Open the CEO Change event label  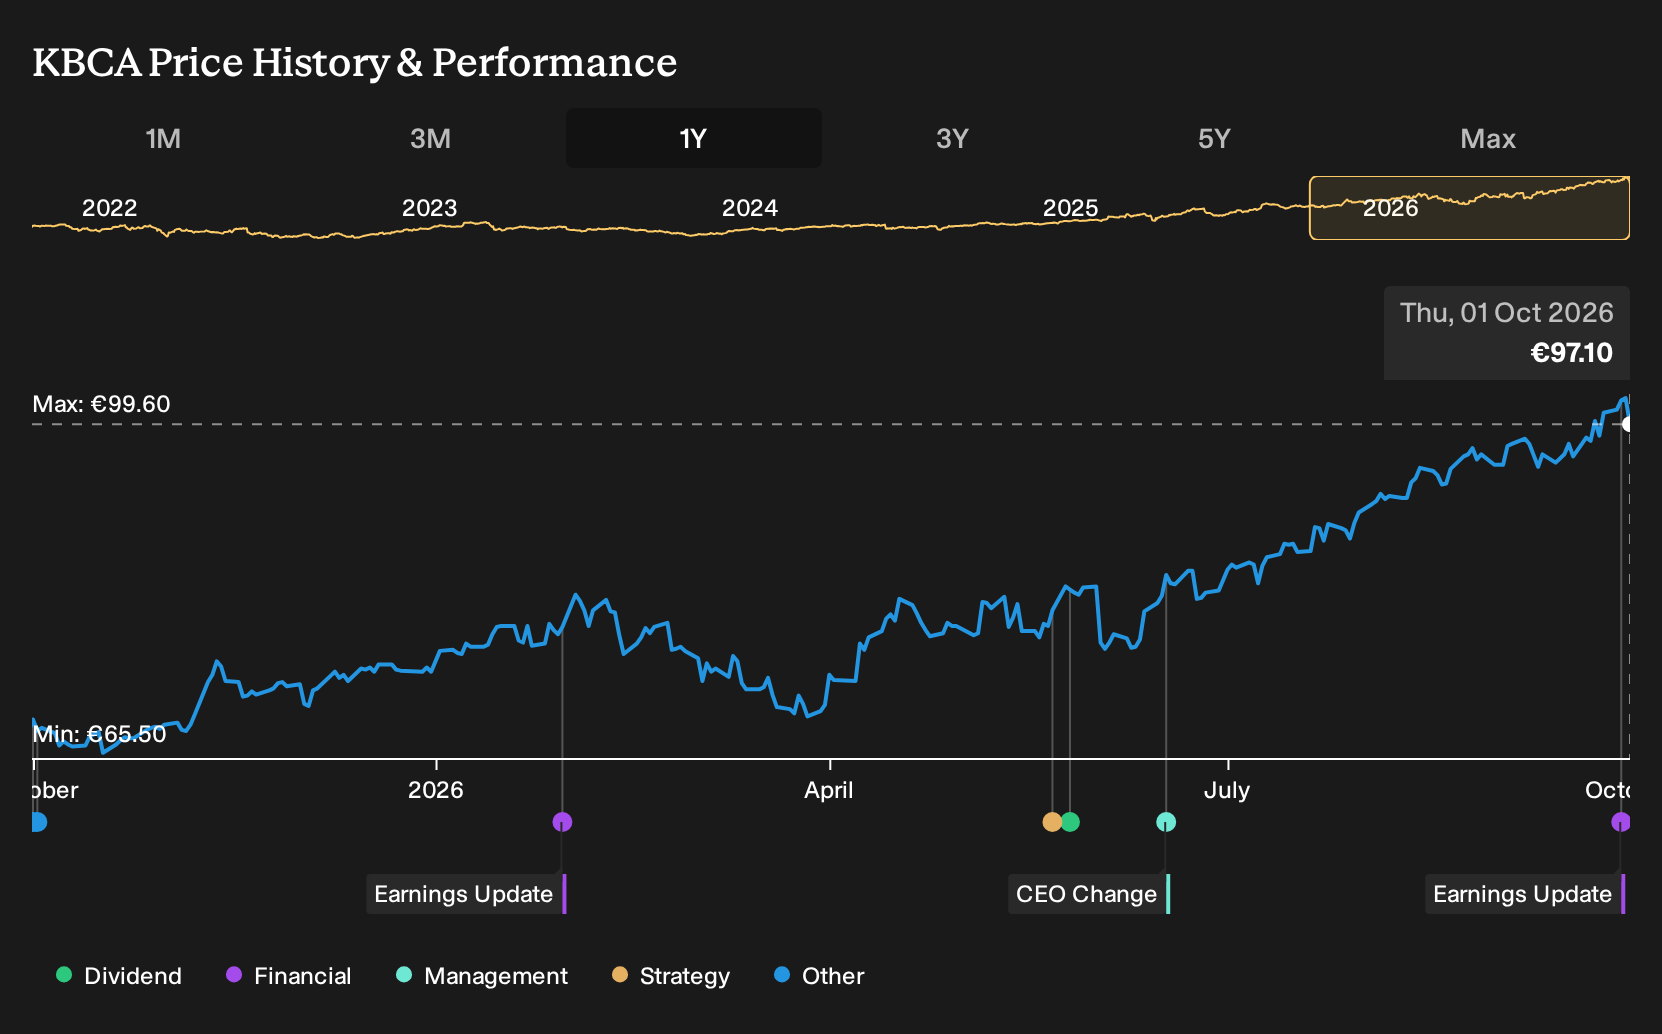tap(1089, 894)
